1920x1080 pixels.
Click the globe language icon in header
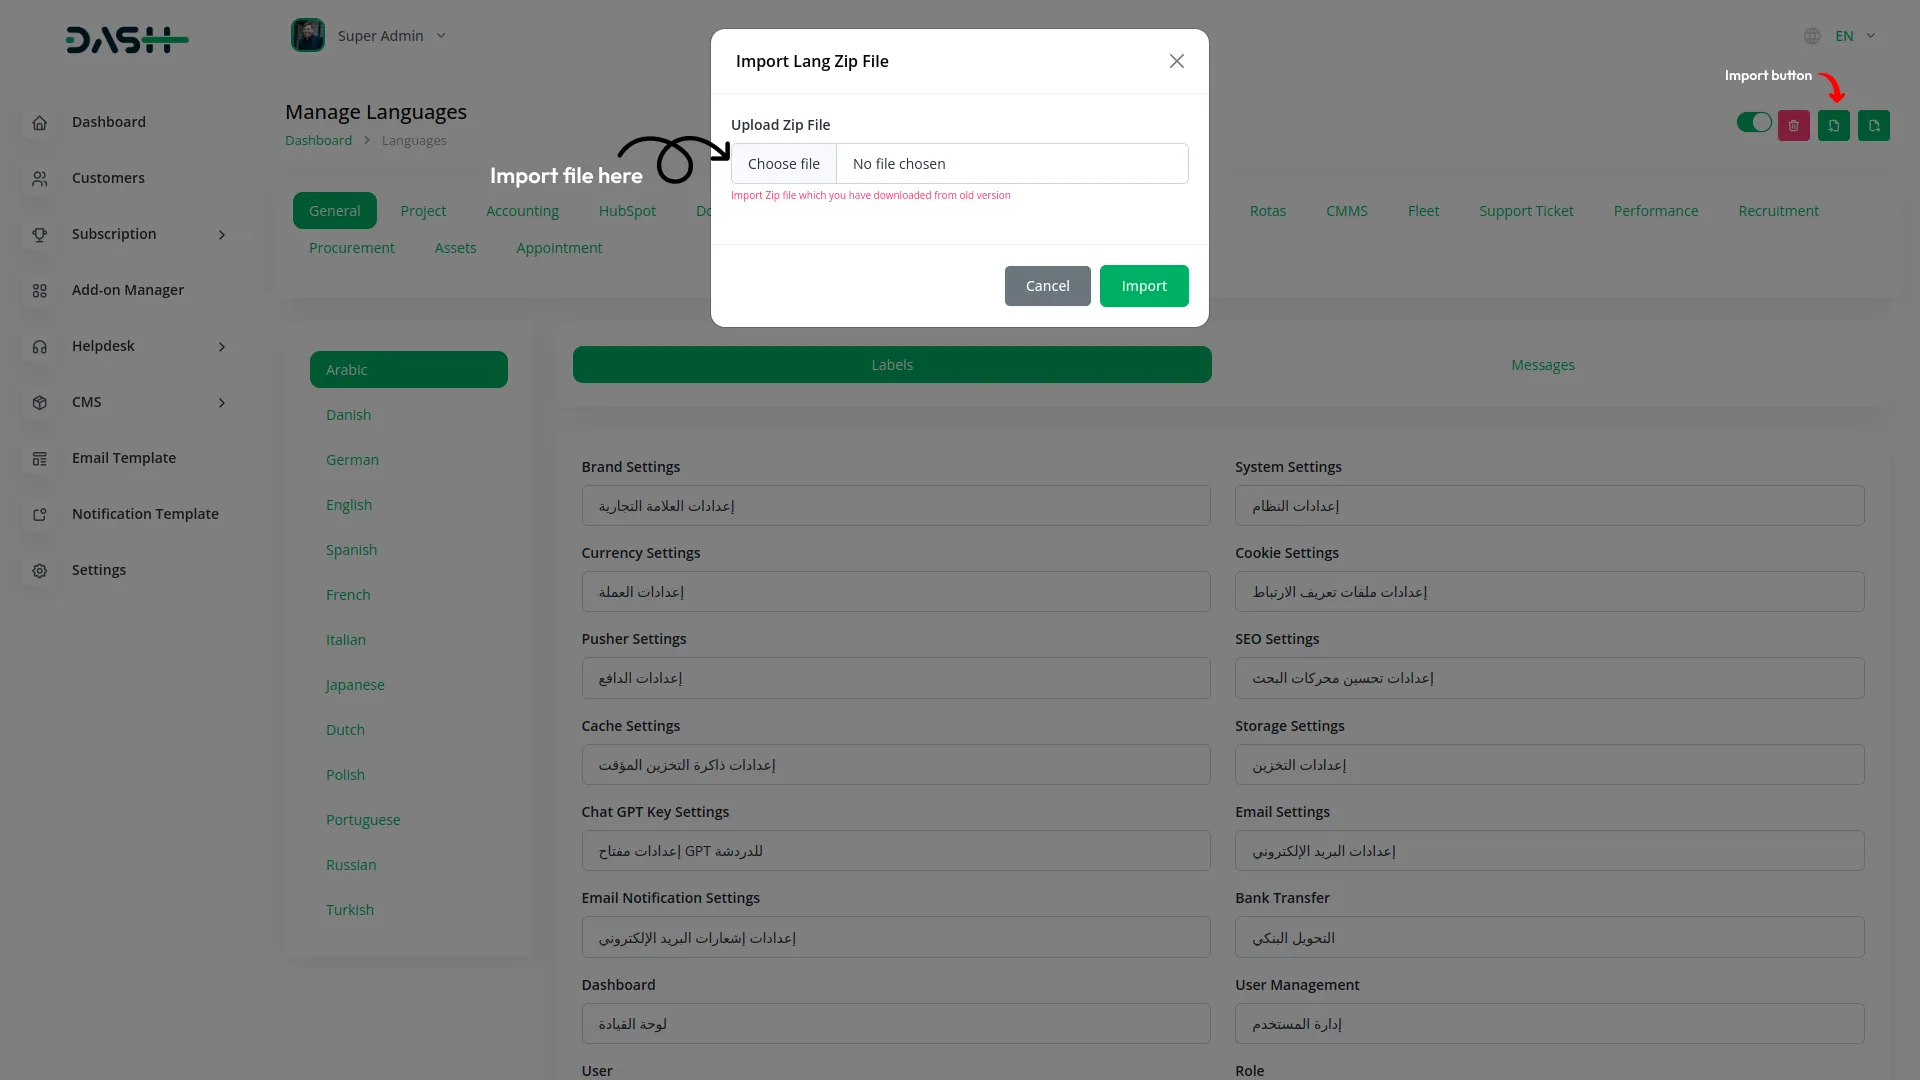[1812, 36]
